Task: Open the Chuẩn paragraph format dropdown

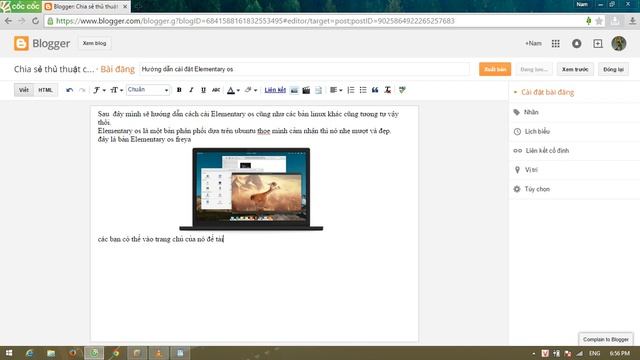Action: (x=148, y=90)
